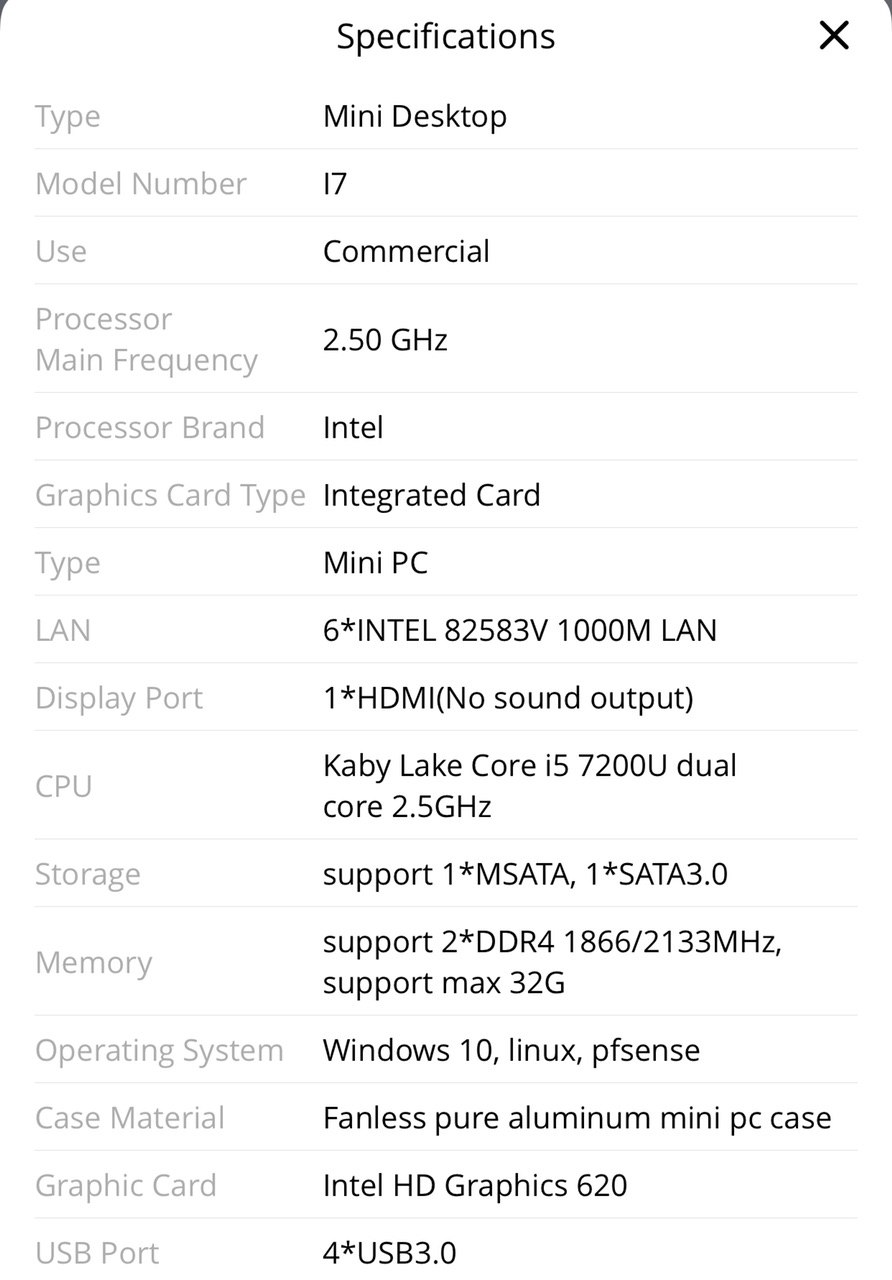Select the Windows 10, linux, pfsense value
This screenshot has width=892, height=1280.
pyautogui.click(x=511, y=1051)
